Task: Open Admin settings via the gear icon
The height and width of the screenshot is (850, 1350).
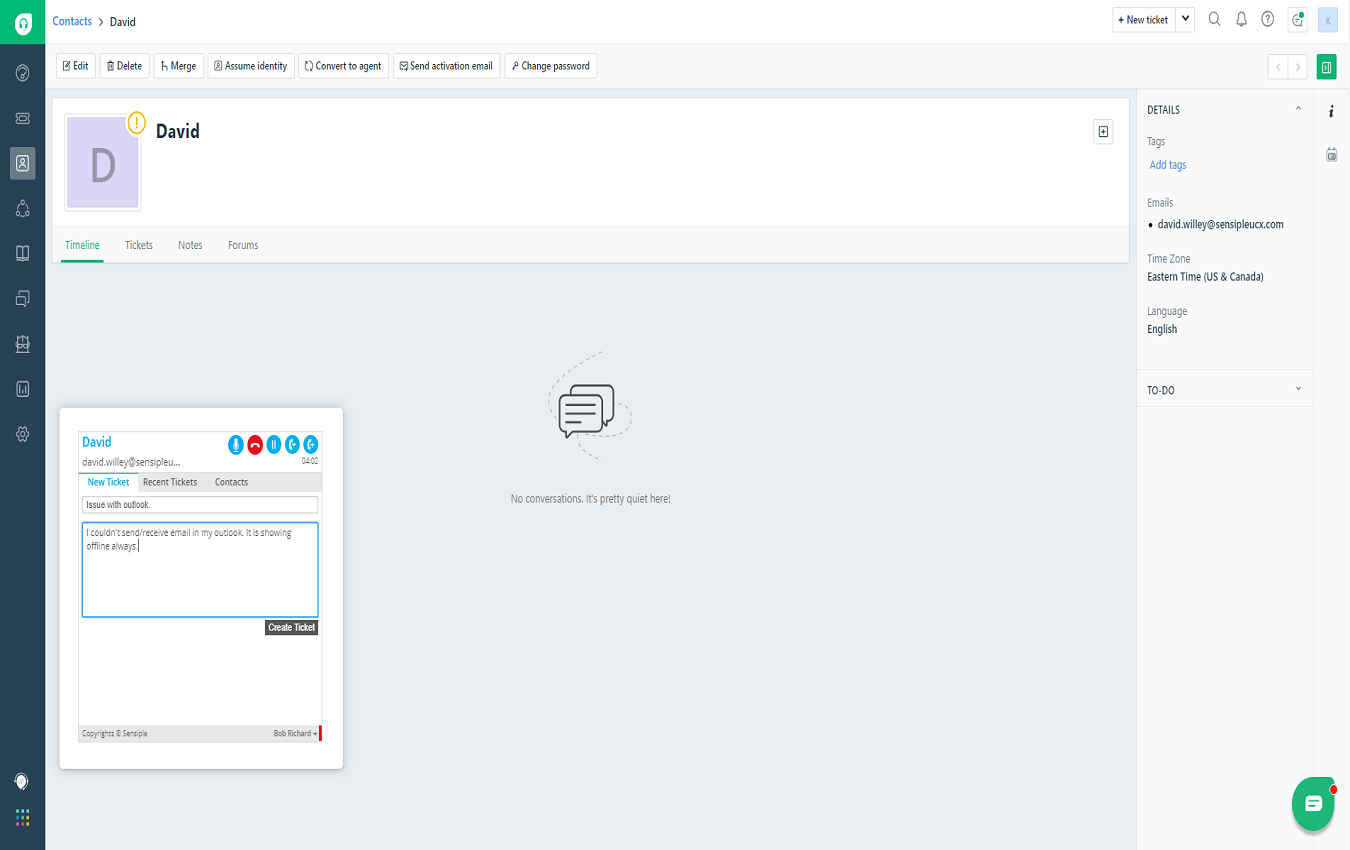Action: [x=22, y=433]
